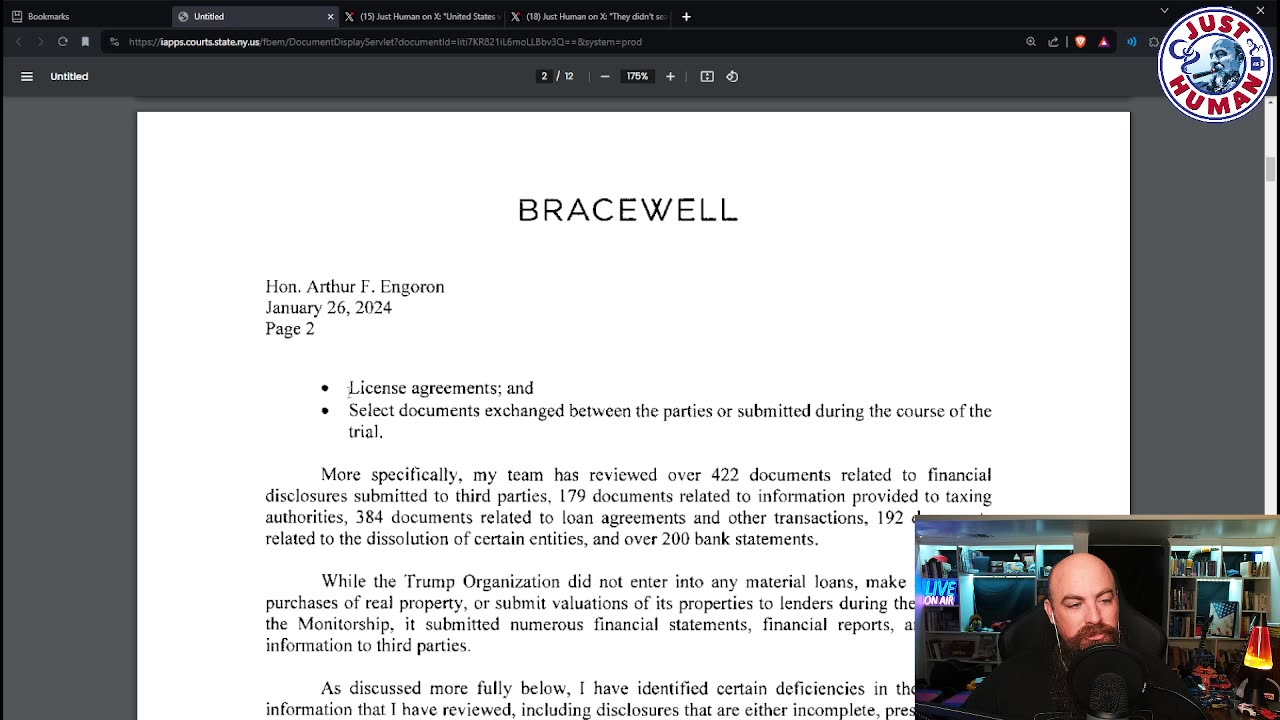Click the webcam video overlay
Viewport: 1280px width, 720px height.
[x=1097, y=617]
